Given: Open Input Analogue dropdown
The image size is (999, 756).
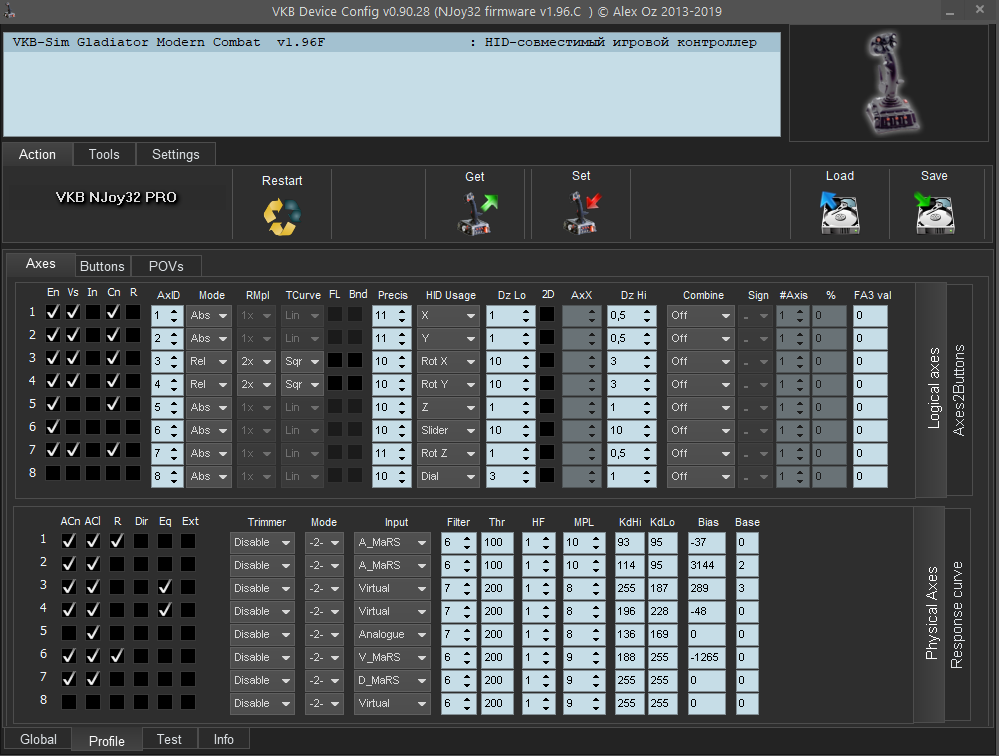Looking at the screenshot, I should pos(392,634).
